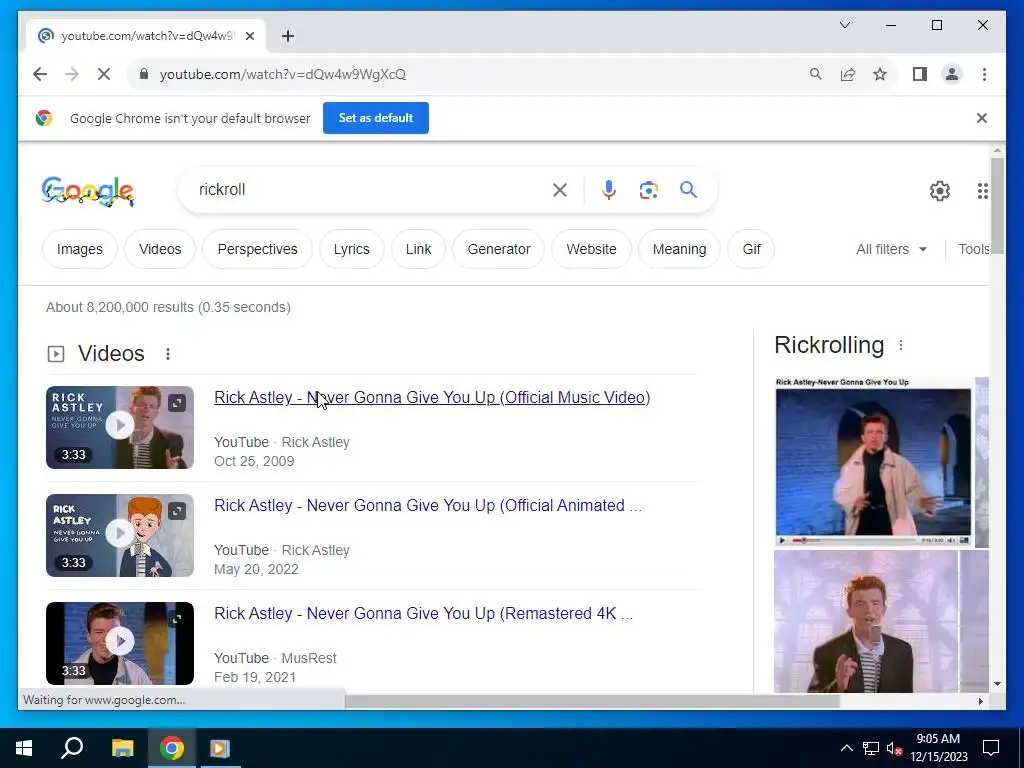1024x768 pixels.
Task: Open Official Animated video result link
Action: click(x=428, y=505)
